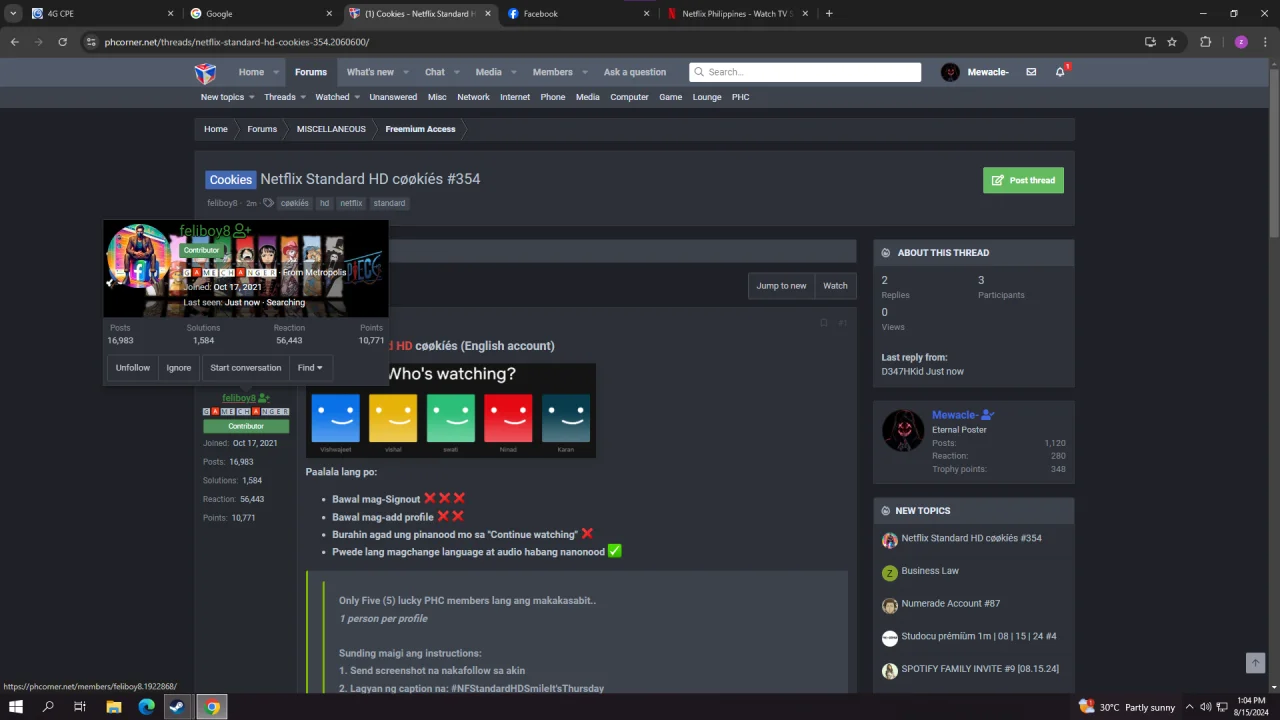
Task: Click the weather widget on taskbar
Action: [1127, 707]
